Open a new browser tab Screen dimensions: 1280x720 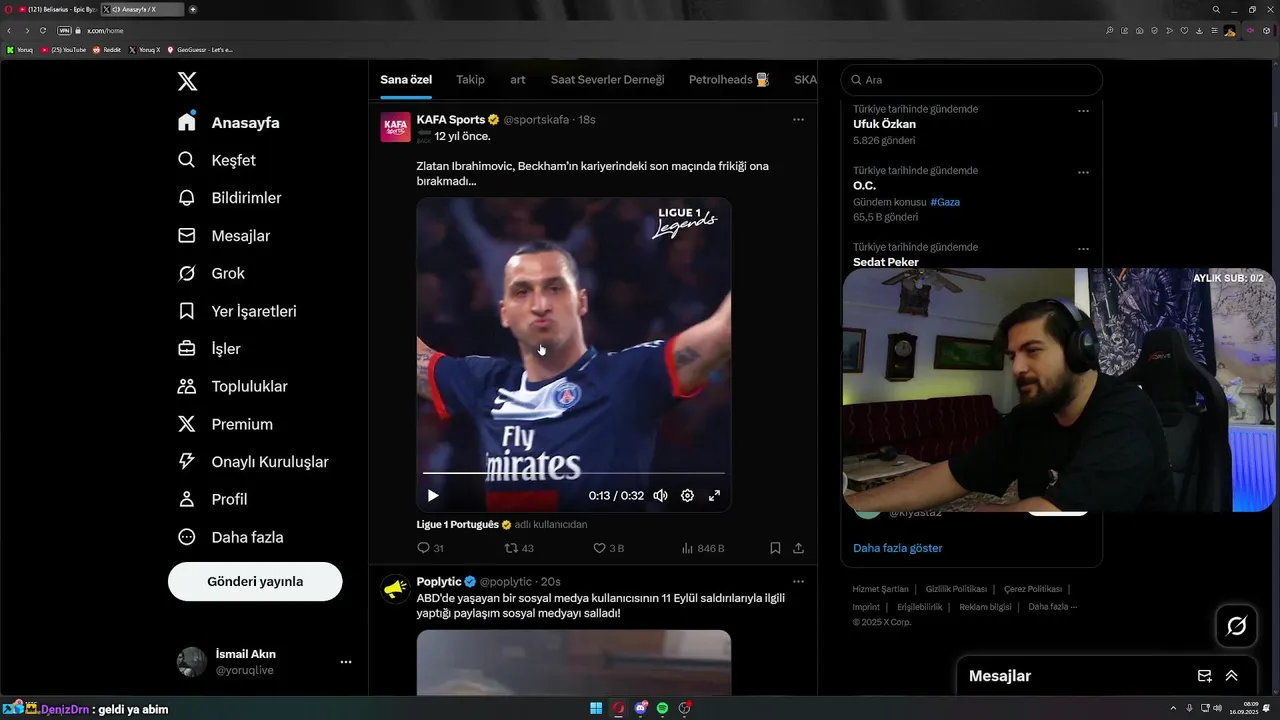[192, 9]
